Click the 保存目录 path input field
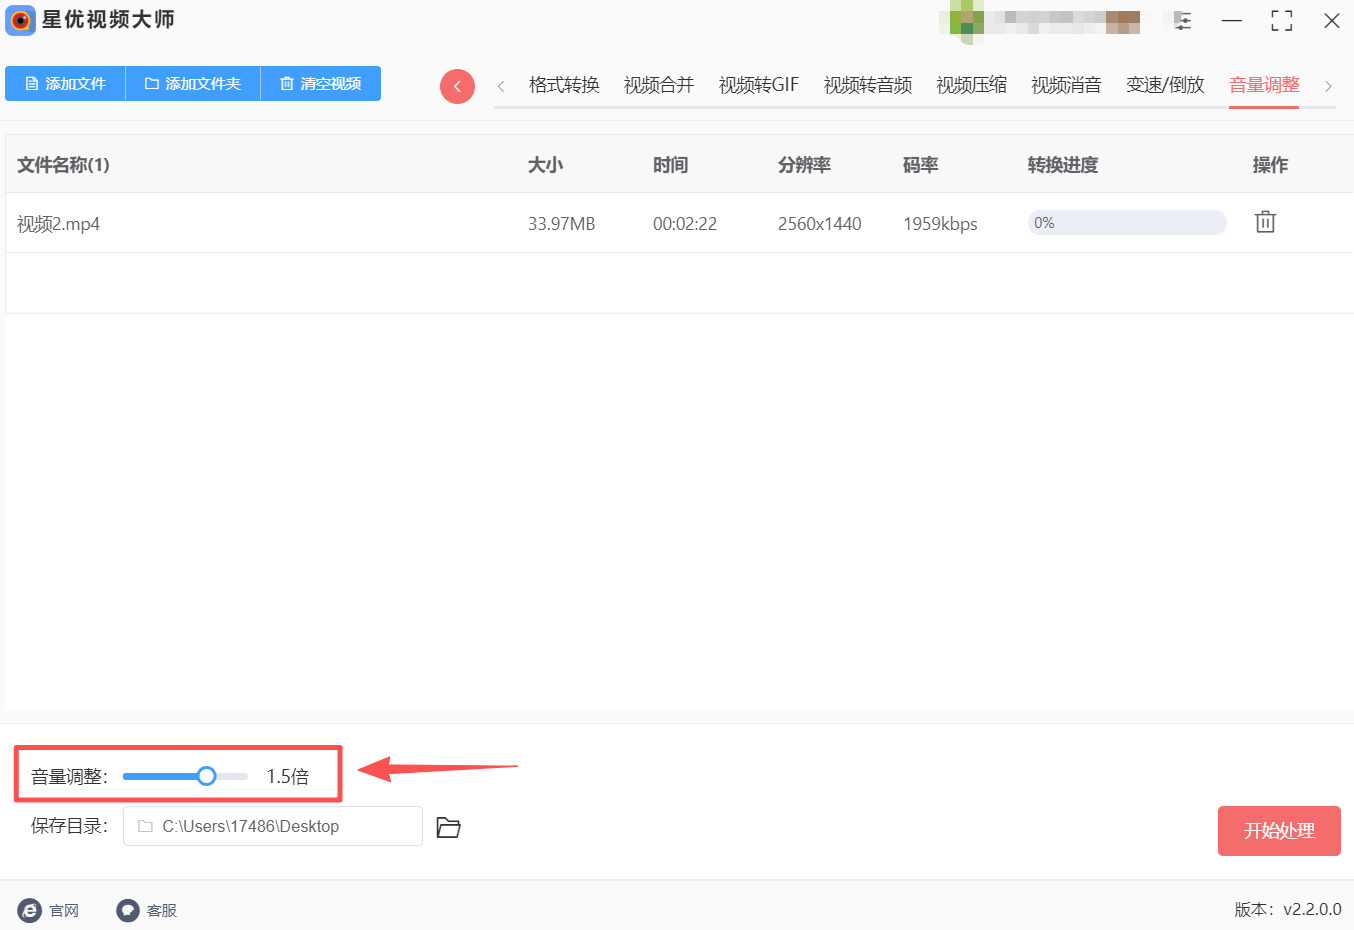Screen dimensions: 1354x930 point(272,826)
